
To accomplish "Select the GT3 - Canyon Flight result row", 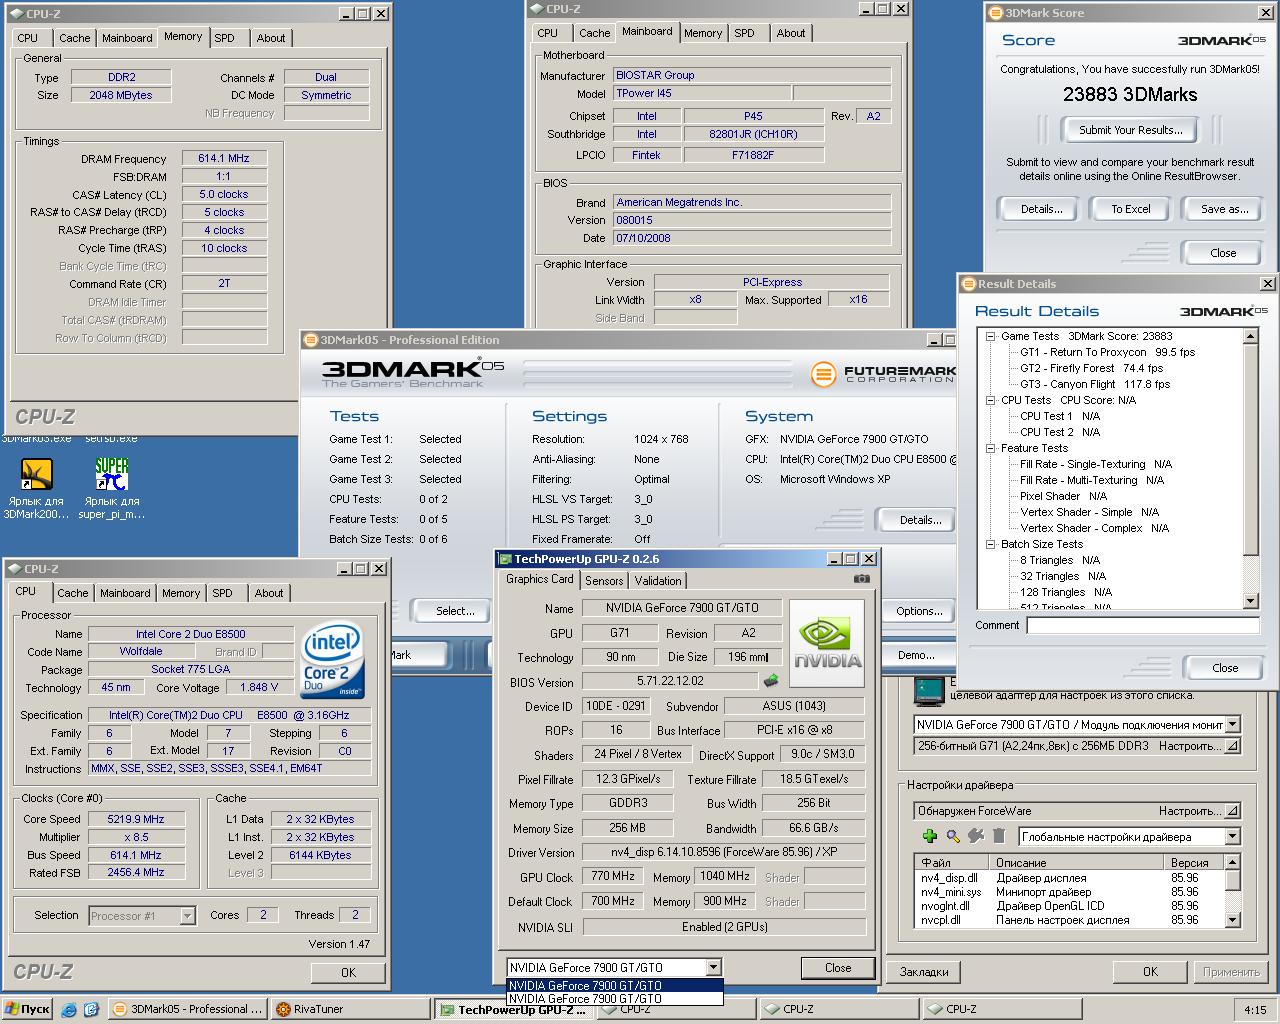I will 1094,384.
